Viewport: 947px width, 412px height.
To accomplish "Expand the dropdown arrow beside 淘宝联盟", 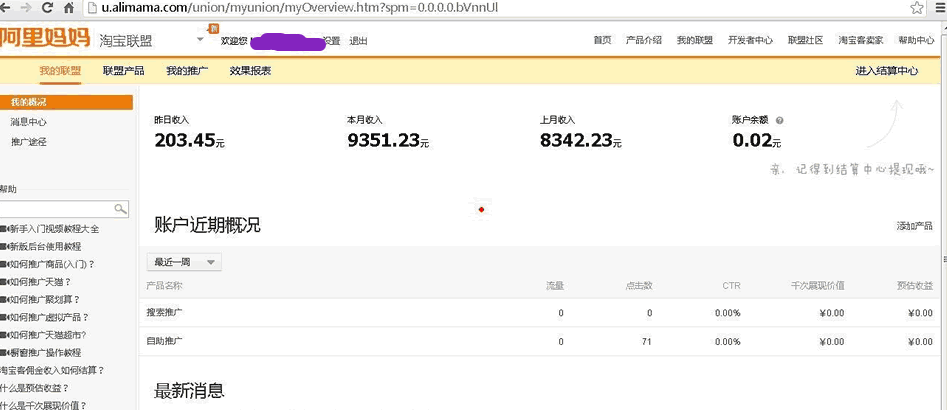I will coord(200,40).
